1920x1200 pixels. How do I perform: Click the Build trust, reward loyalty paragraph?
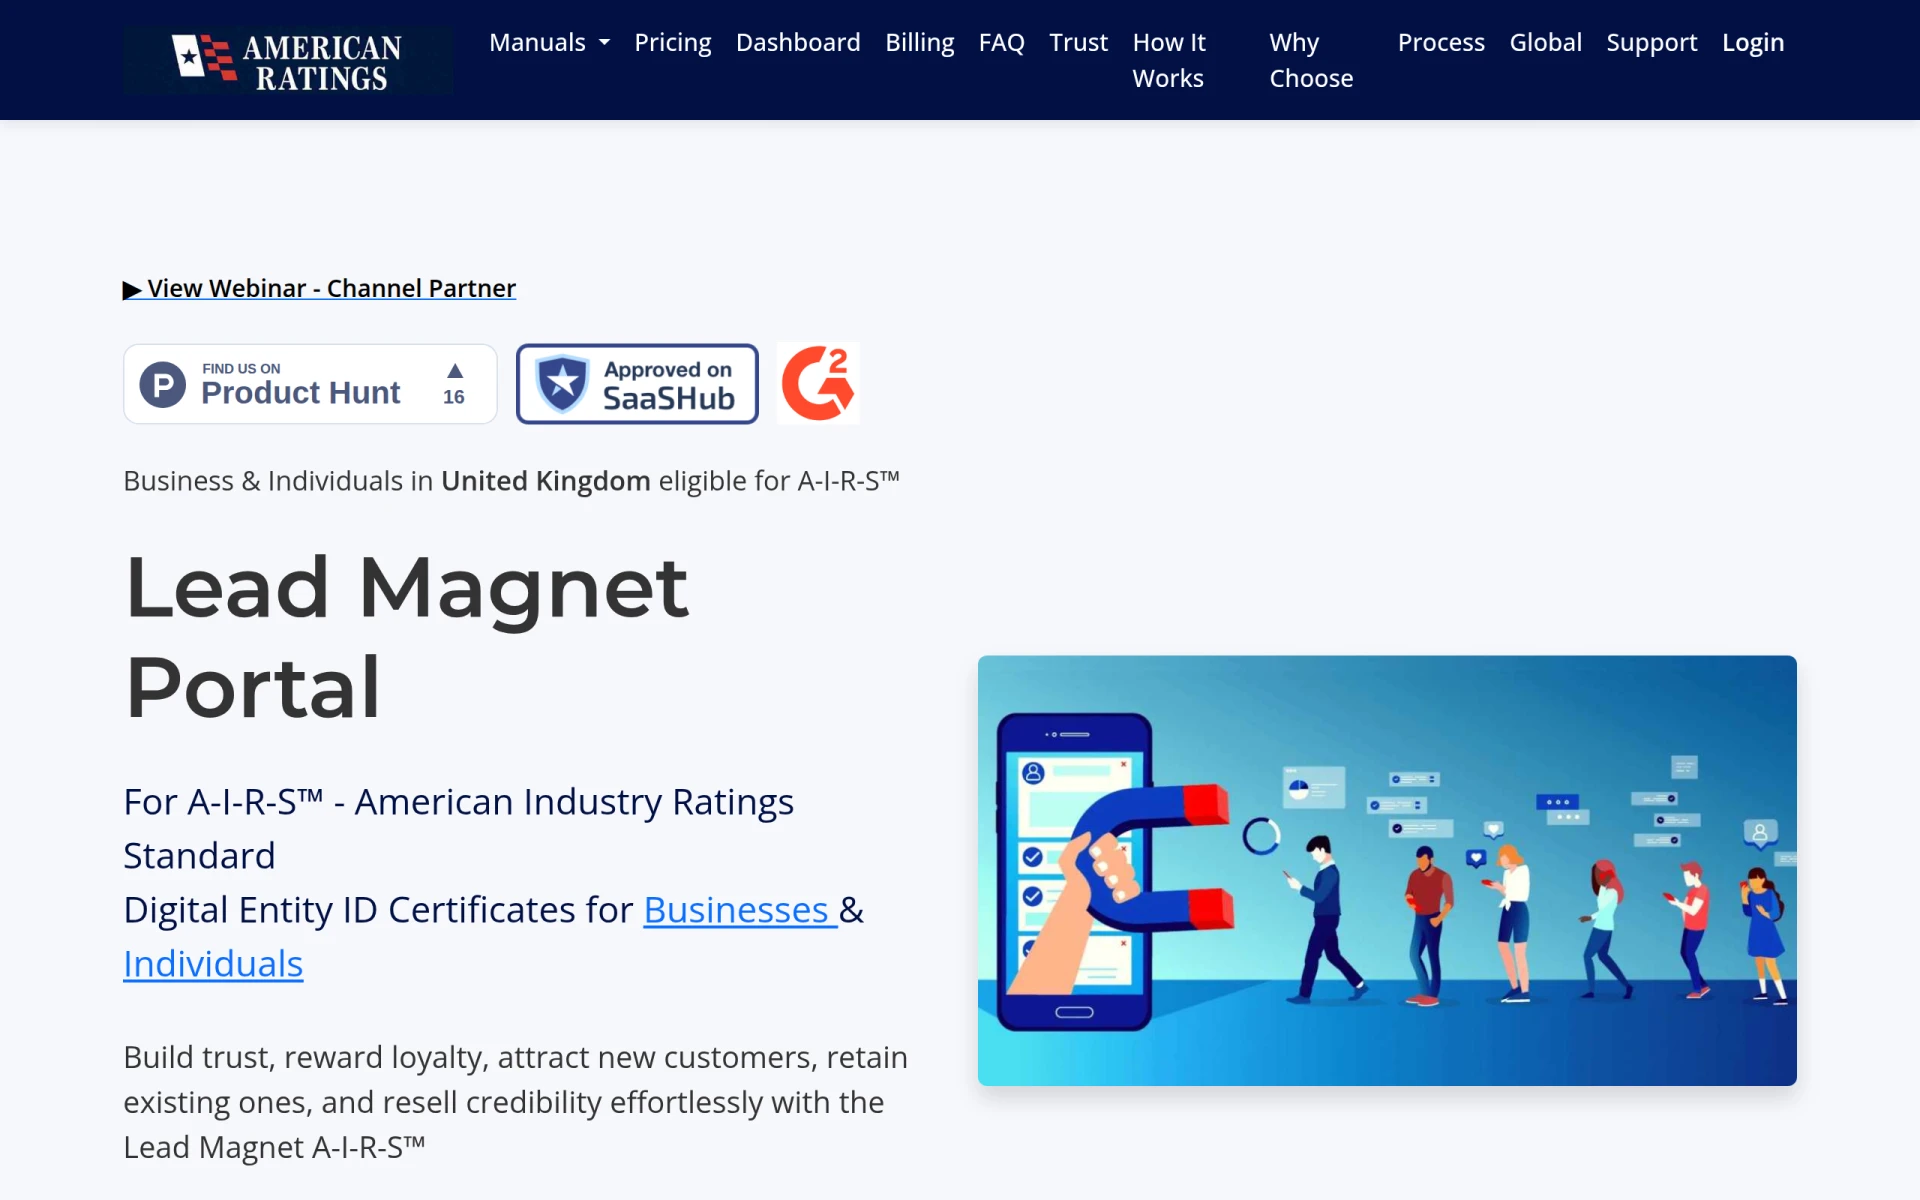516,1102
